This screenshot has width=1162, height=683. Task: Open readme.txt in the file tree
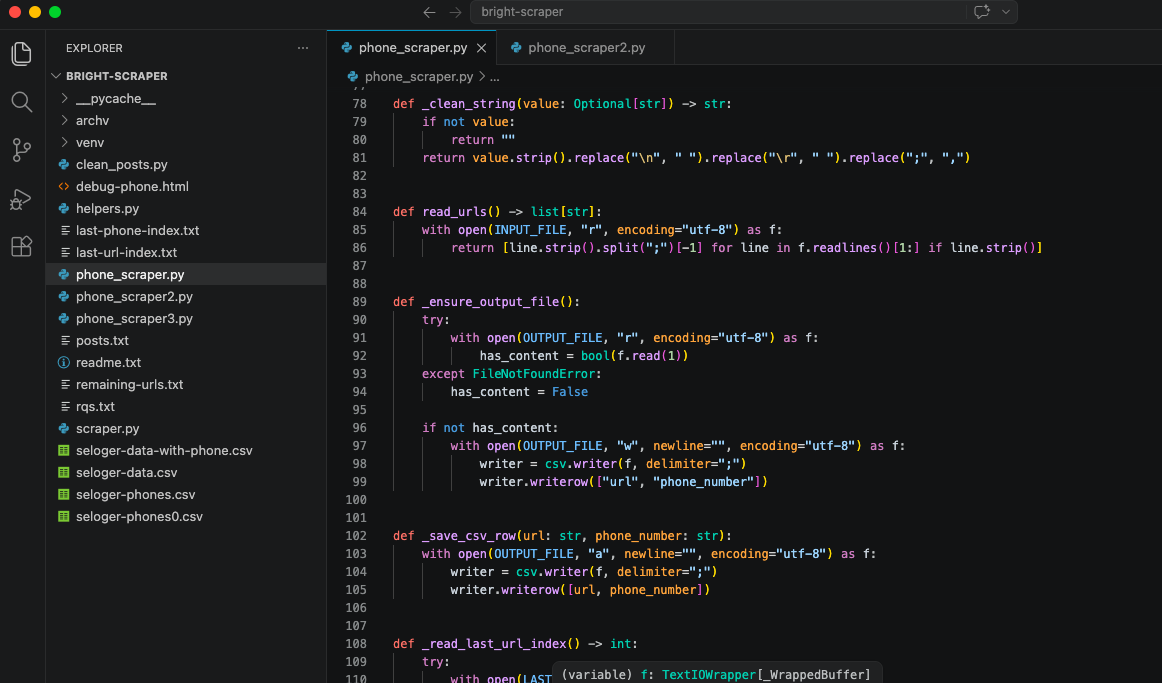pyautogui.click(x=108, y=363)
